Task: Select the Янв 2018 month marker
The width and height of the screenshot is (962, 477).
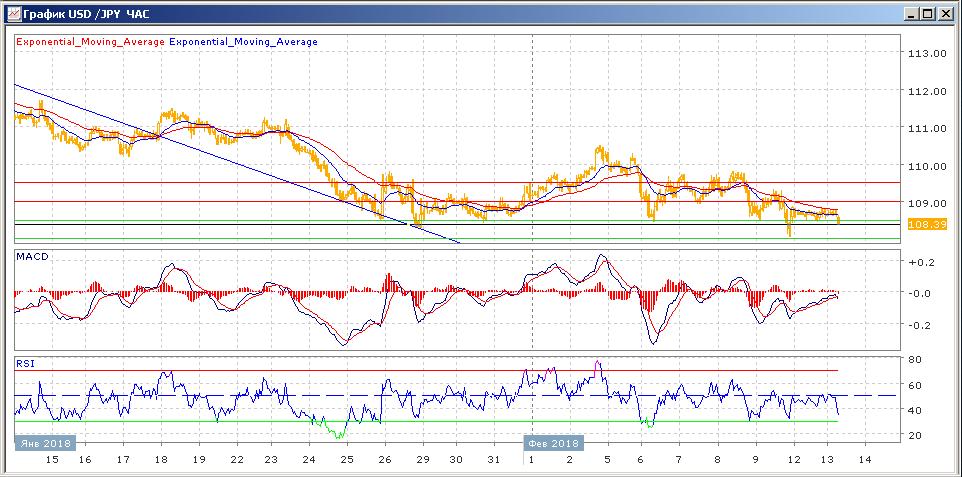Action: (x=44, y=443)
